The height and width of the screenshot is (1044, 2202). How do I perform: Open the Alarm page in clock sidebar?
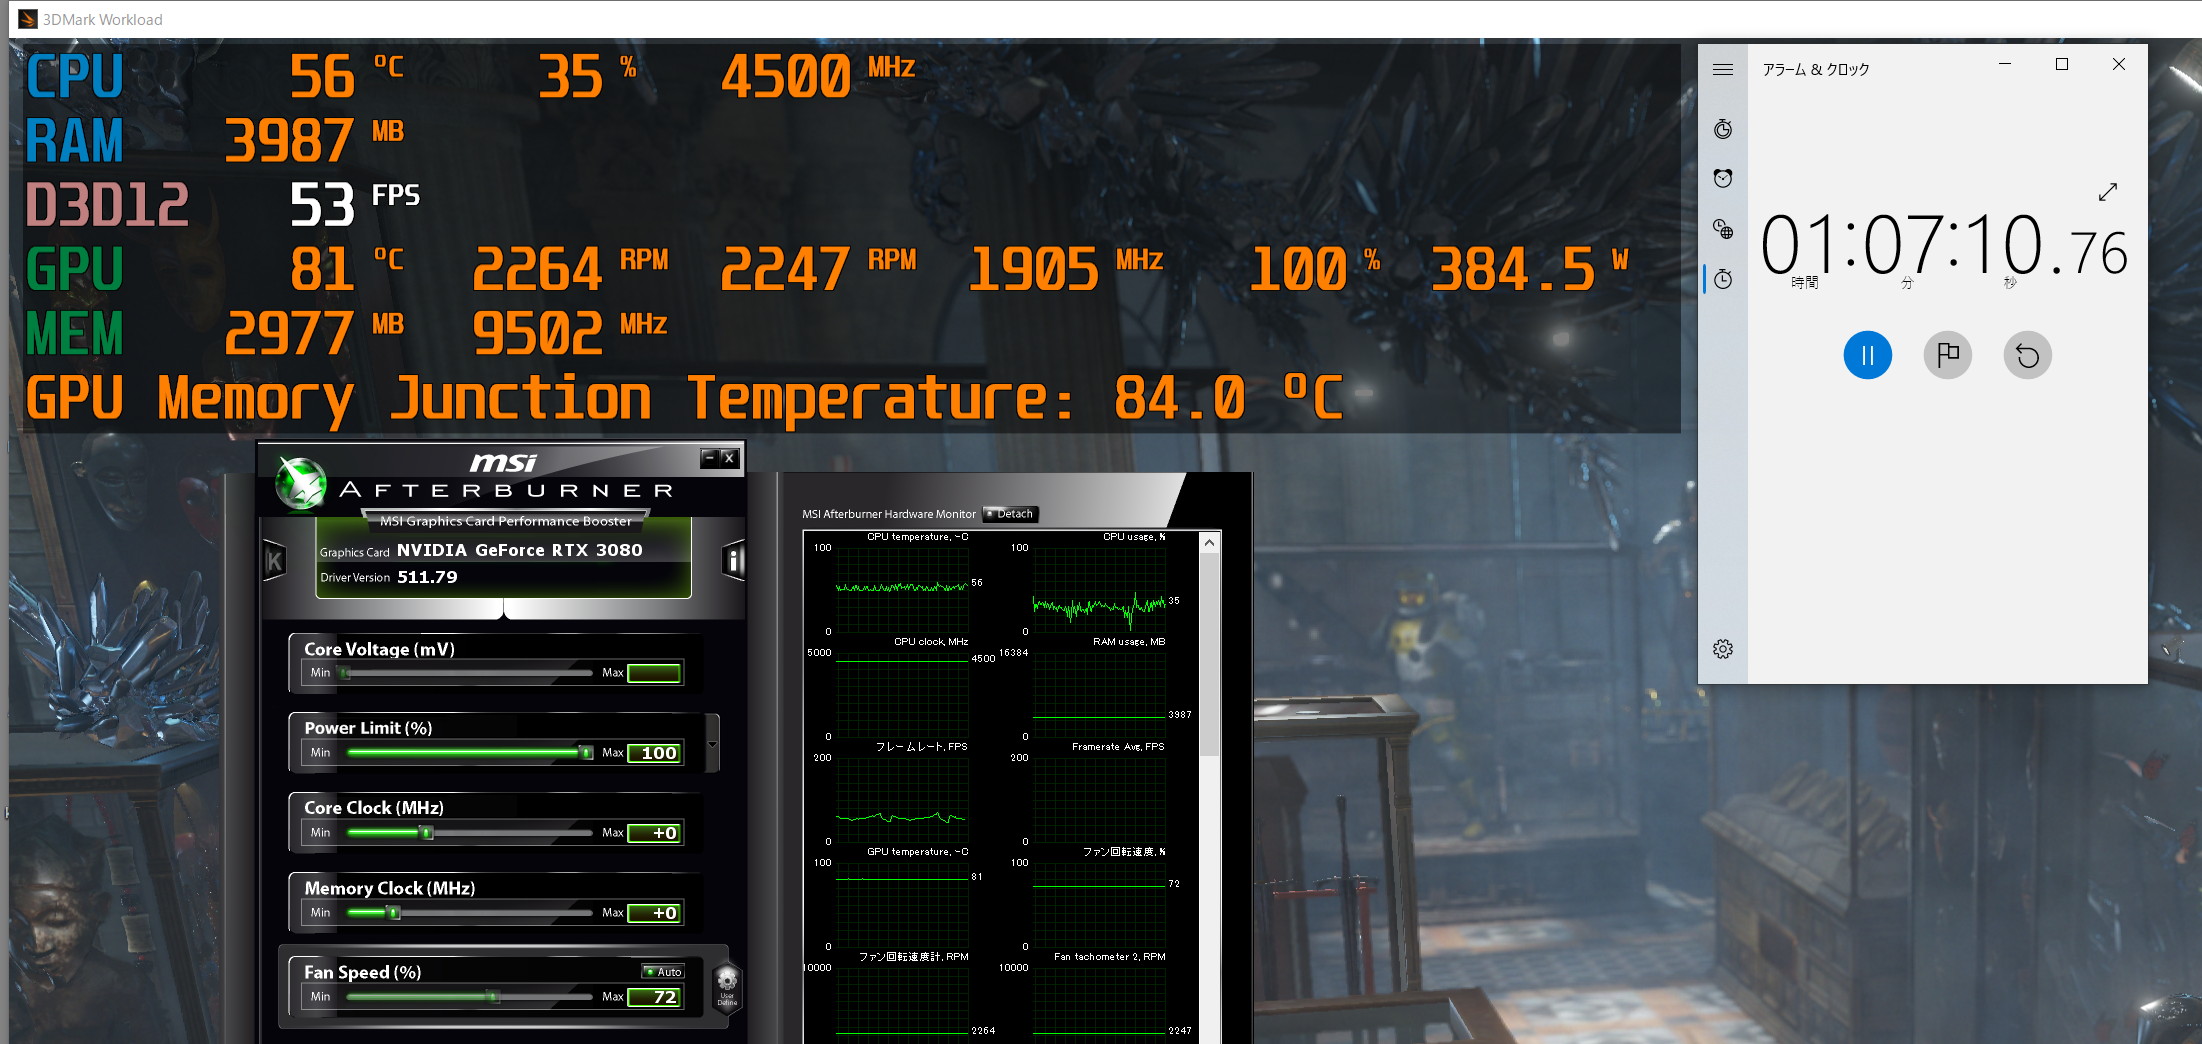tap(1723, 179)
